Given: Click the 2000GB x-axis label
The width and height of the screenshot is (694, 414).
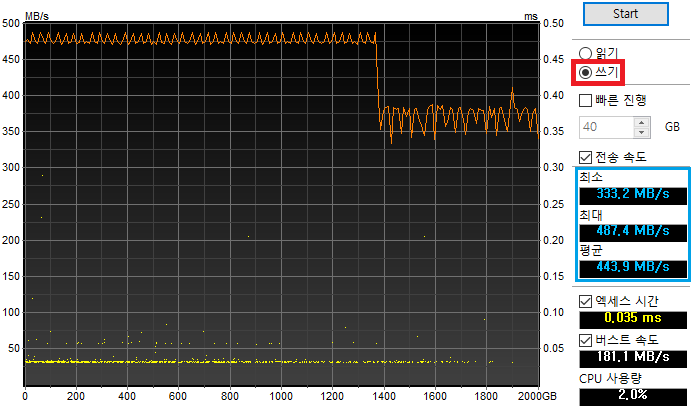Looking at the screenshot, I should click(537, 396).
